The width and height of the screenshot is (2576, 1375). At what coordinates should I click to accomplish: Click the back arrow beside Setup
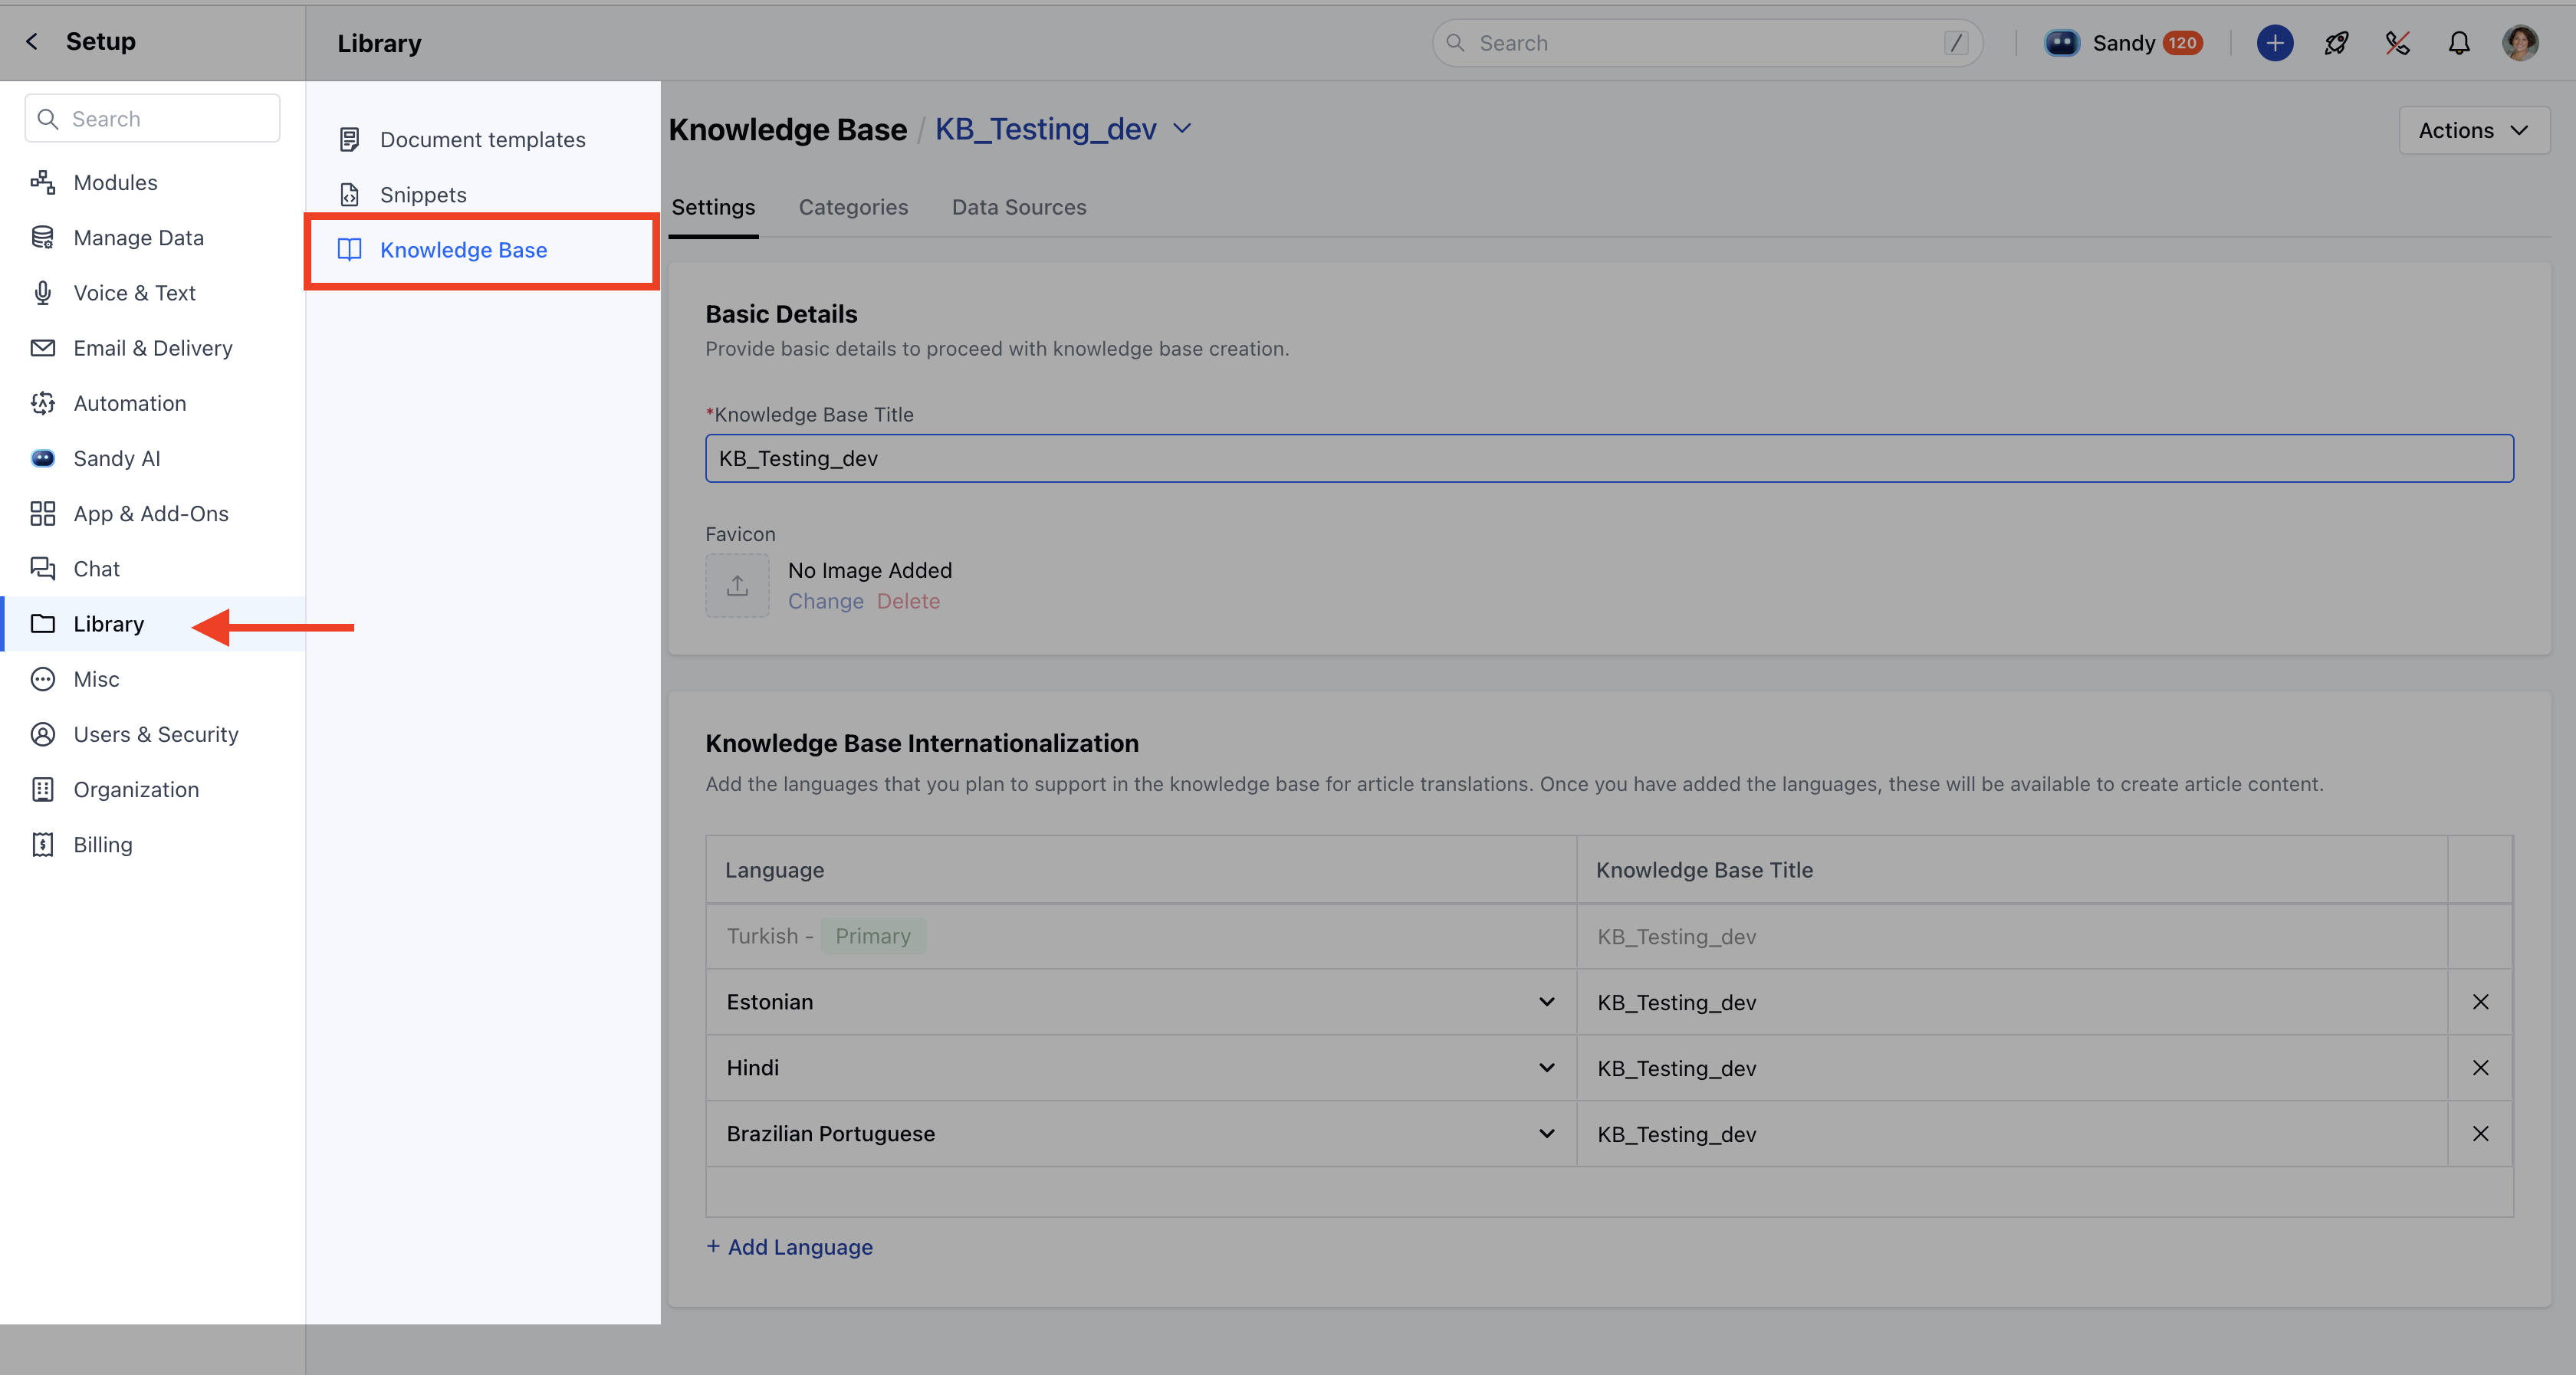click(x=32, y=41)
